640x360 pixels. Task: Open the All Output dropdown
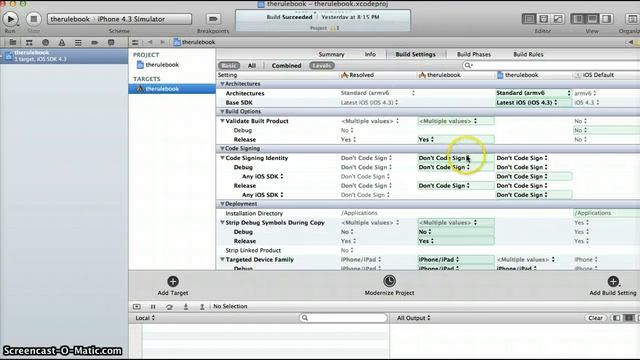[x=414, y=318]
